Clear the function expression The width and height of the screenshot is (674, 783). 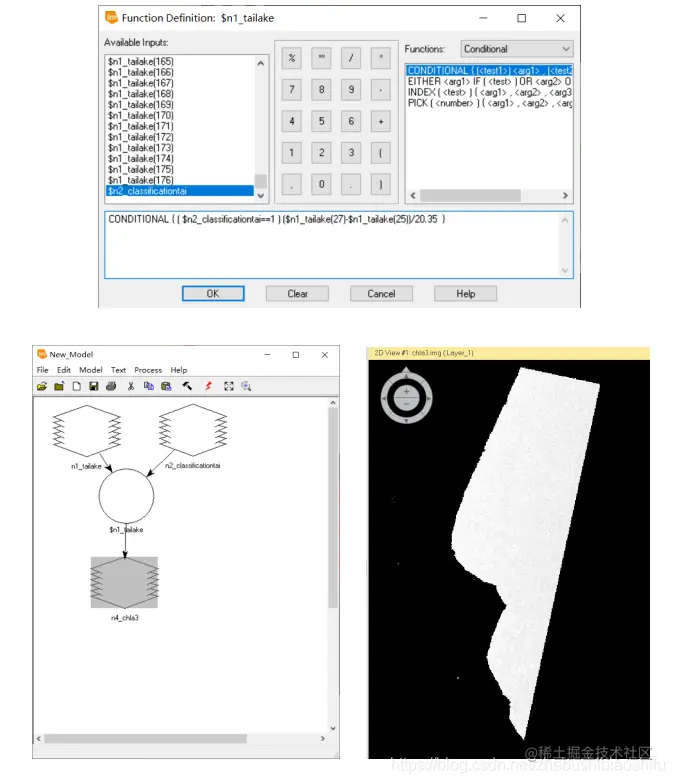pyautogui.click(x=297, y=294)
